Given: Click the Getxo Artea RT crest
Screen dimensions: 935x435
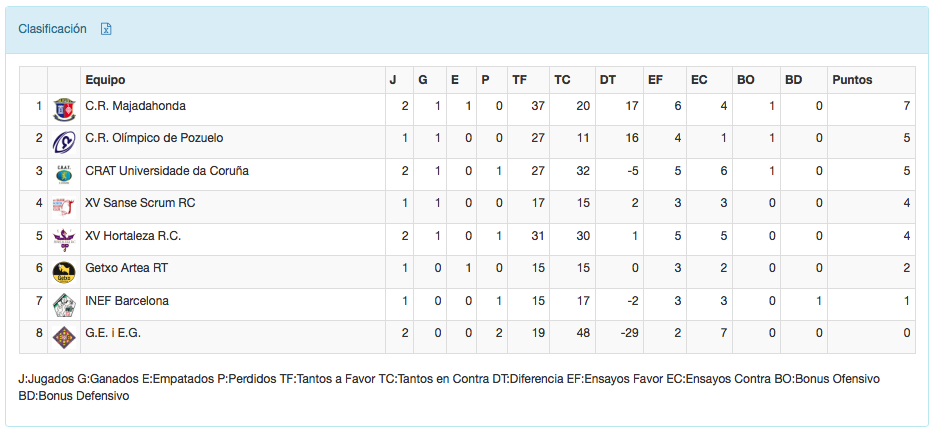Looking at the screenshot, I should 64,271.
